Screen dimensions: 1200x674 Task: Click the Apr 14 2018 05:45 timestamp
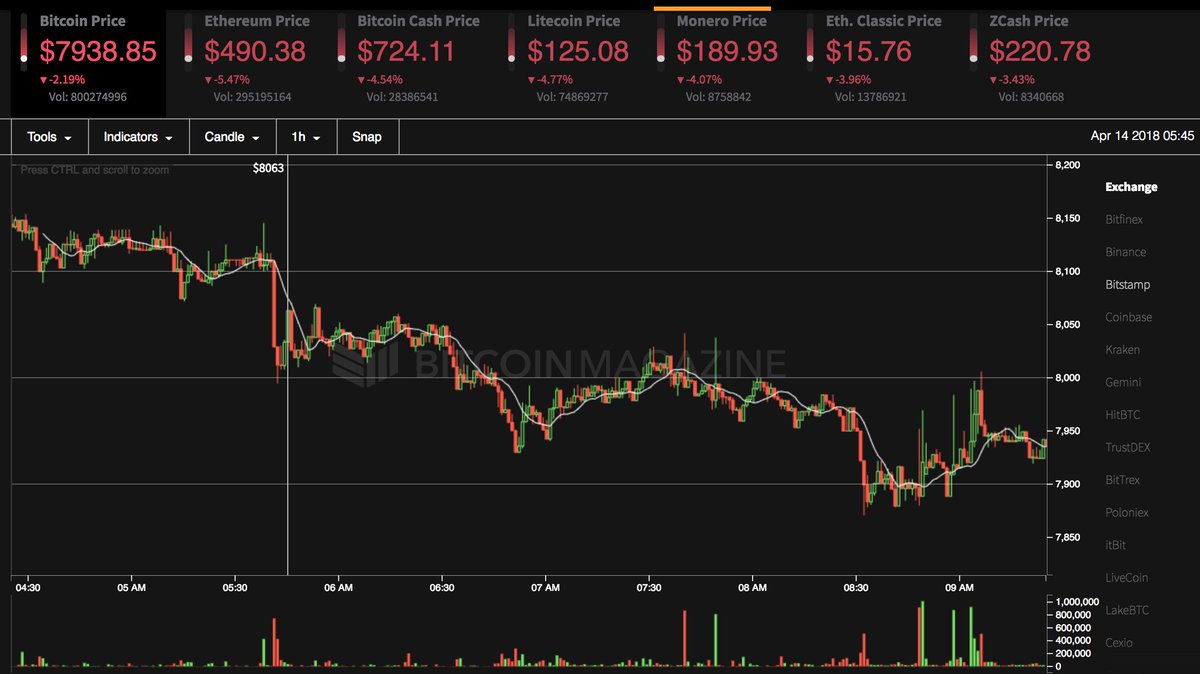[x=1142, y=137]
